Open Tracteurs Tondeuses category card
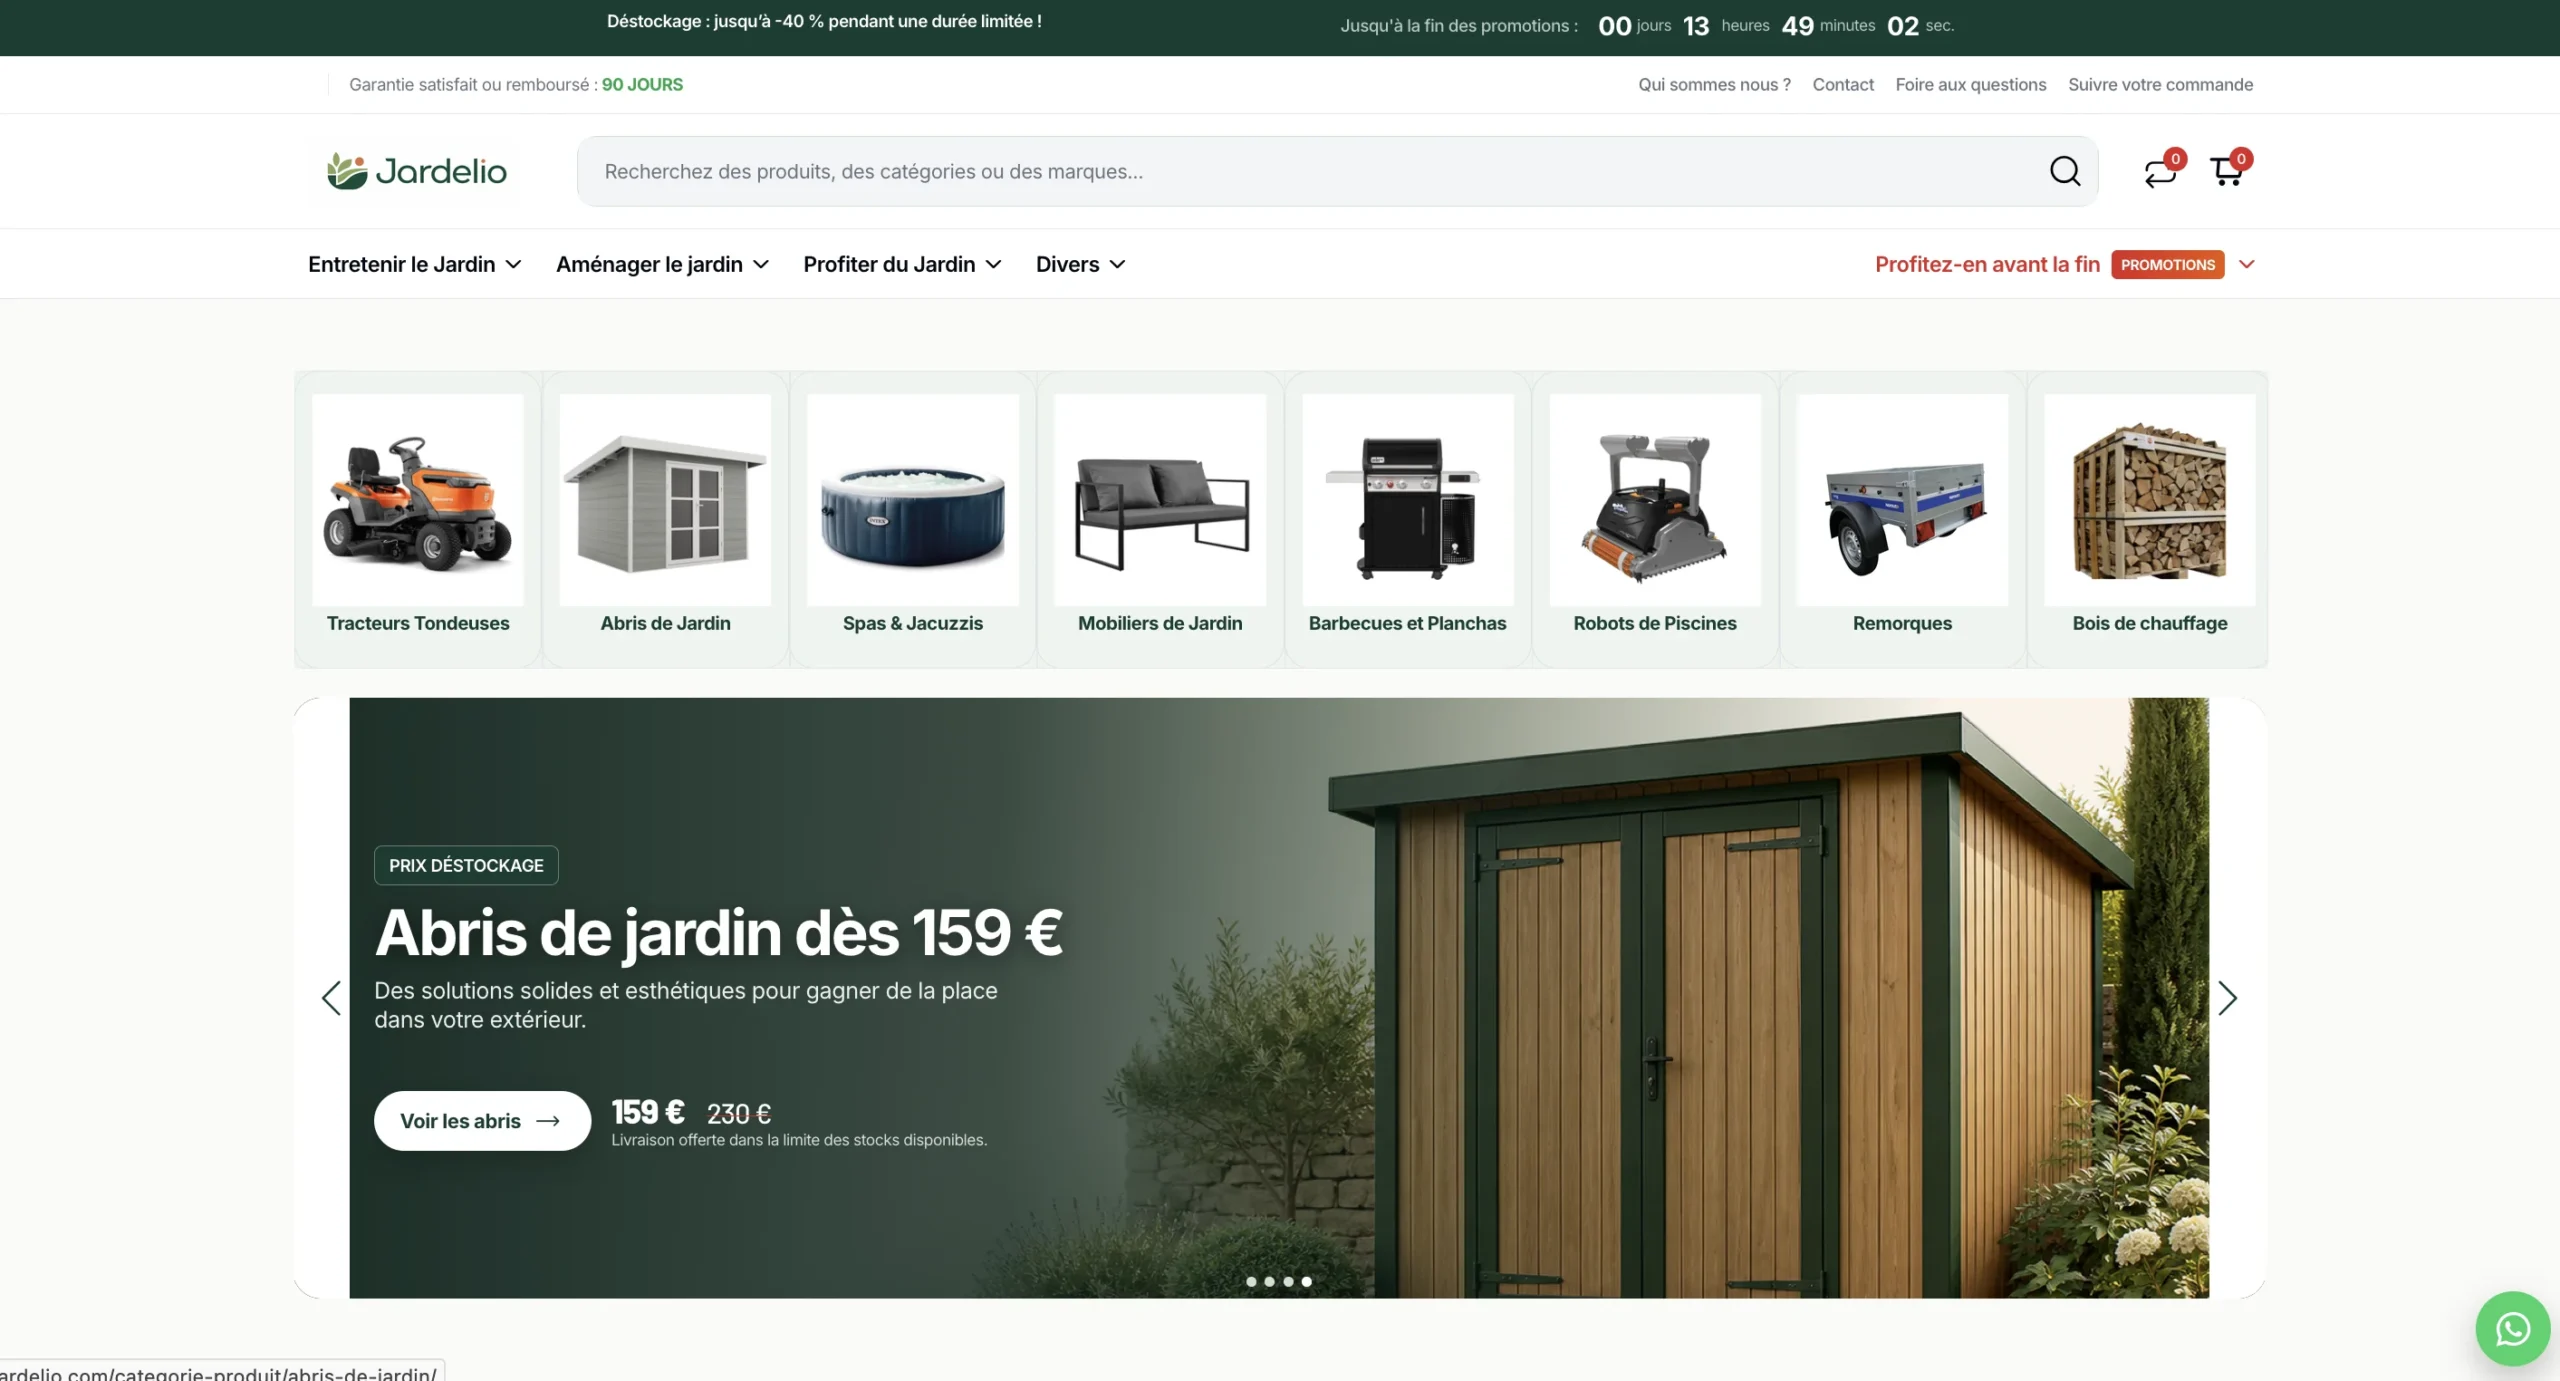This screenshot has height=1381, width=2560. 418,519
